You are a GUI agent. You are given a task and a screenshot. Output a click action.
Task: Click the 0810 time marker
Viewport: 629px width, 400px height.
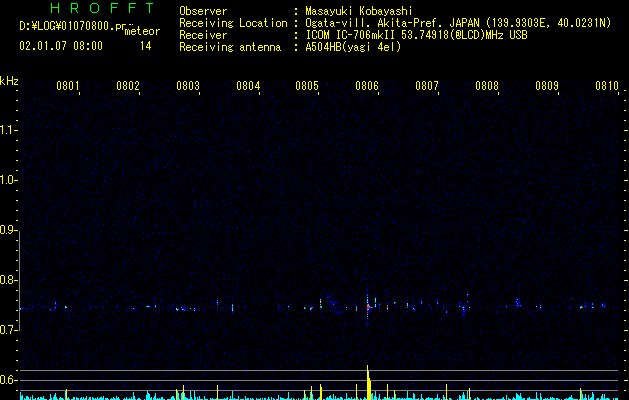coord(607,86)
